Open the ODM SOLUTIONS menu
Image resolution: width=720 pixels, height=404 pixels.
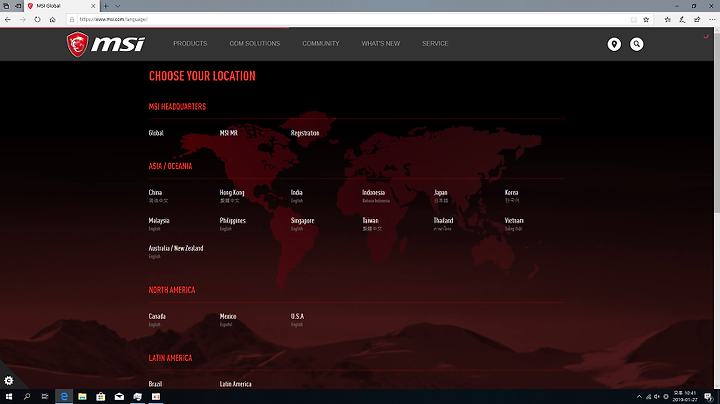click(255, 44)
